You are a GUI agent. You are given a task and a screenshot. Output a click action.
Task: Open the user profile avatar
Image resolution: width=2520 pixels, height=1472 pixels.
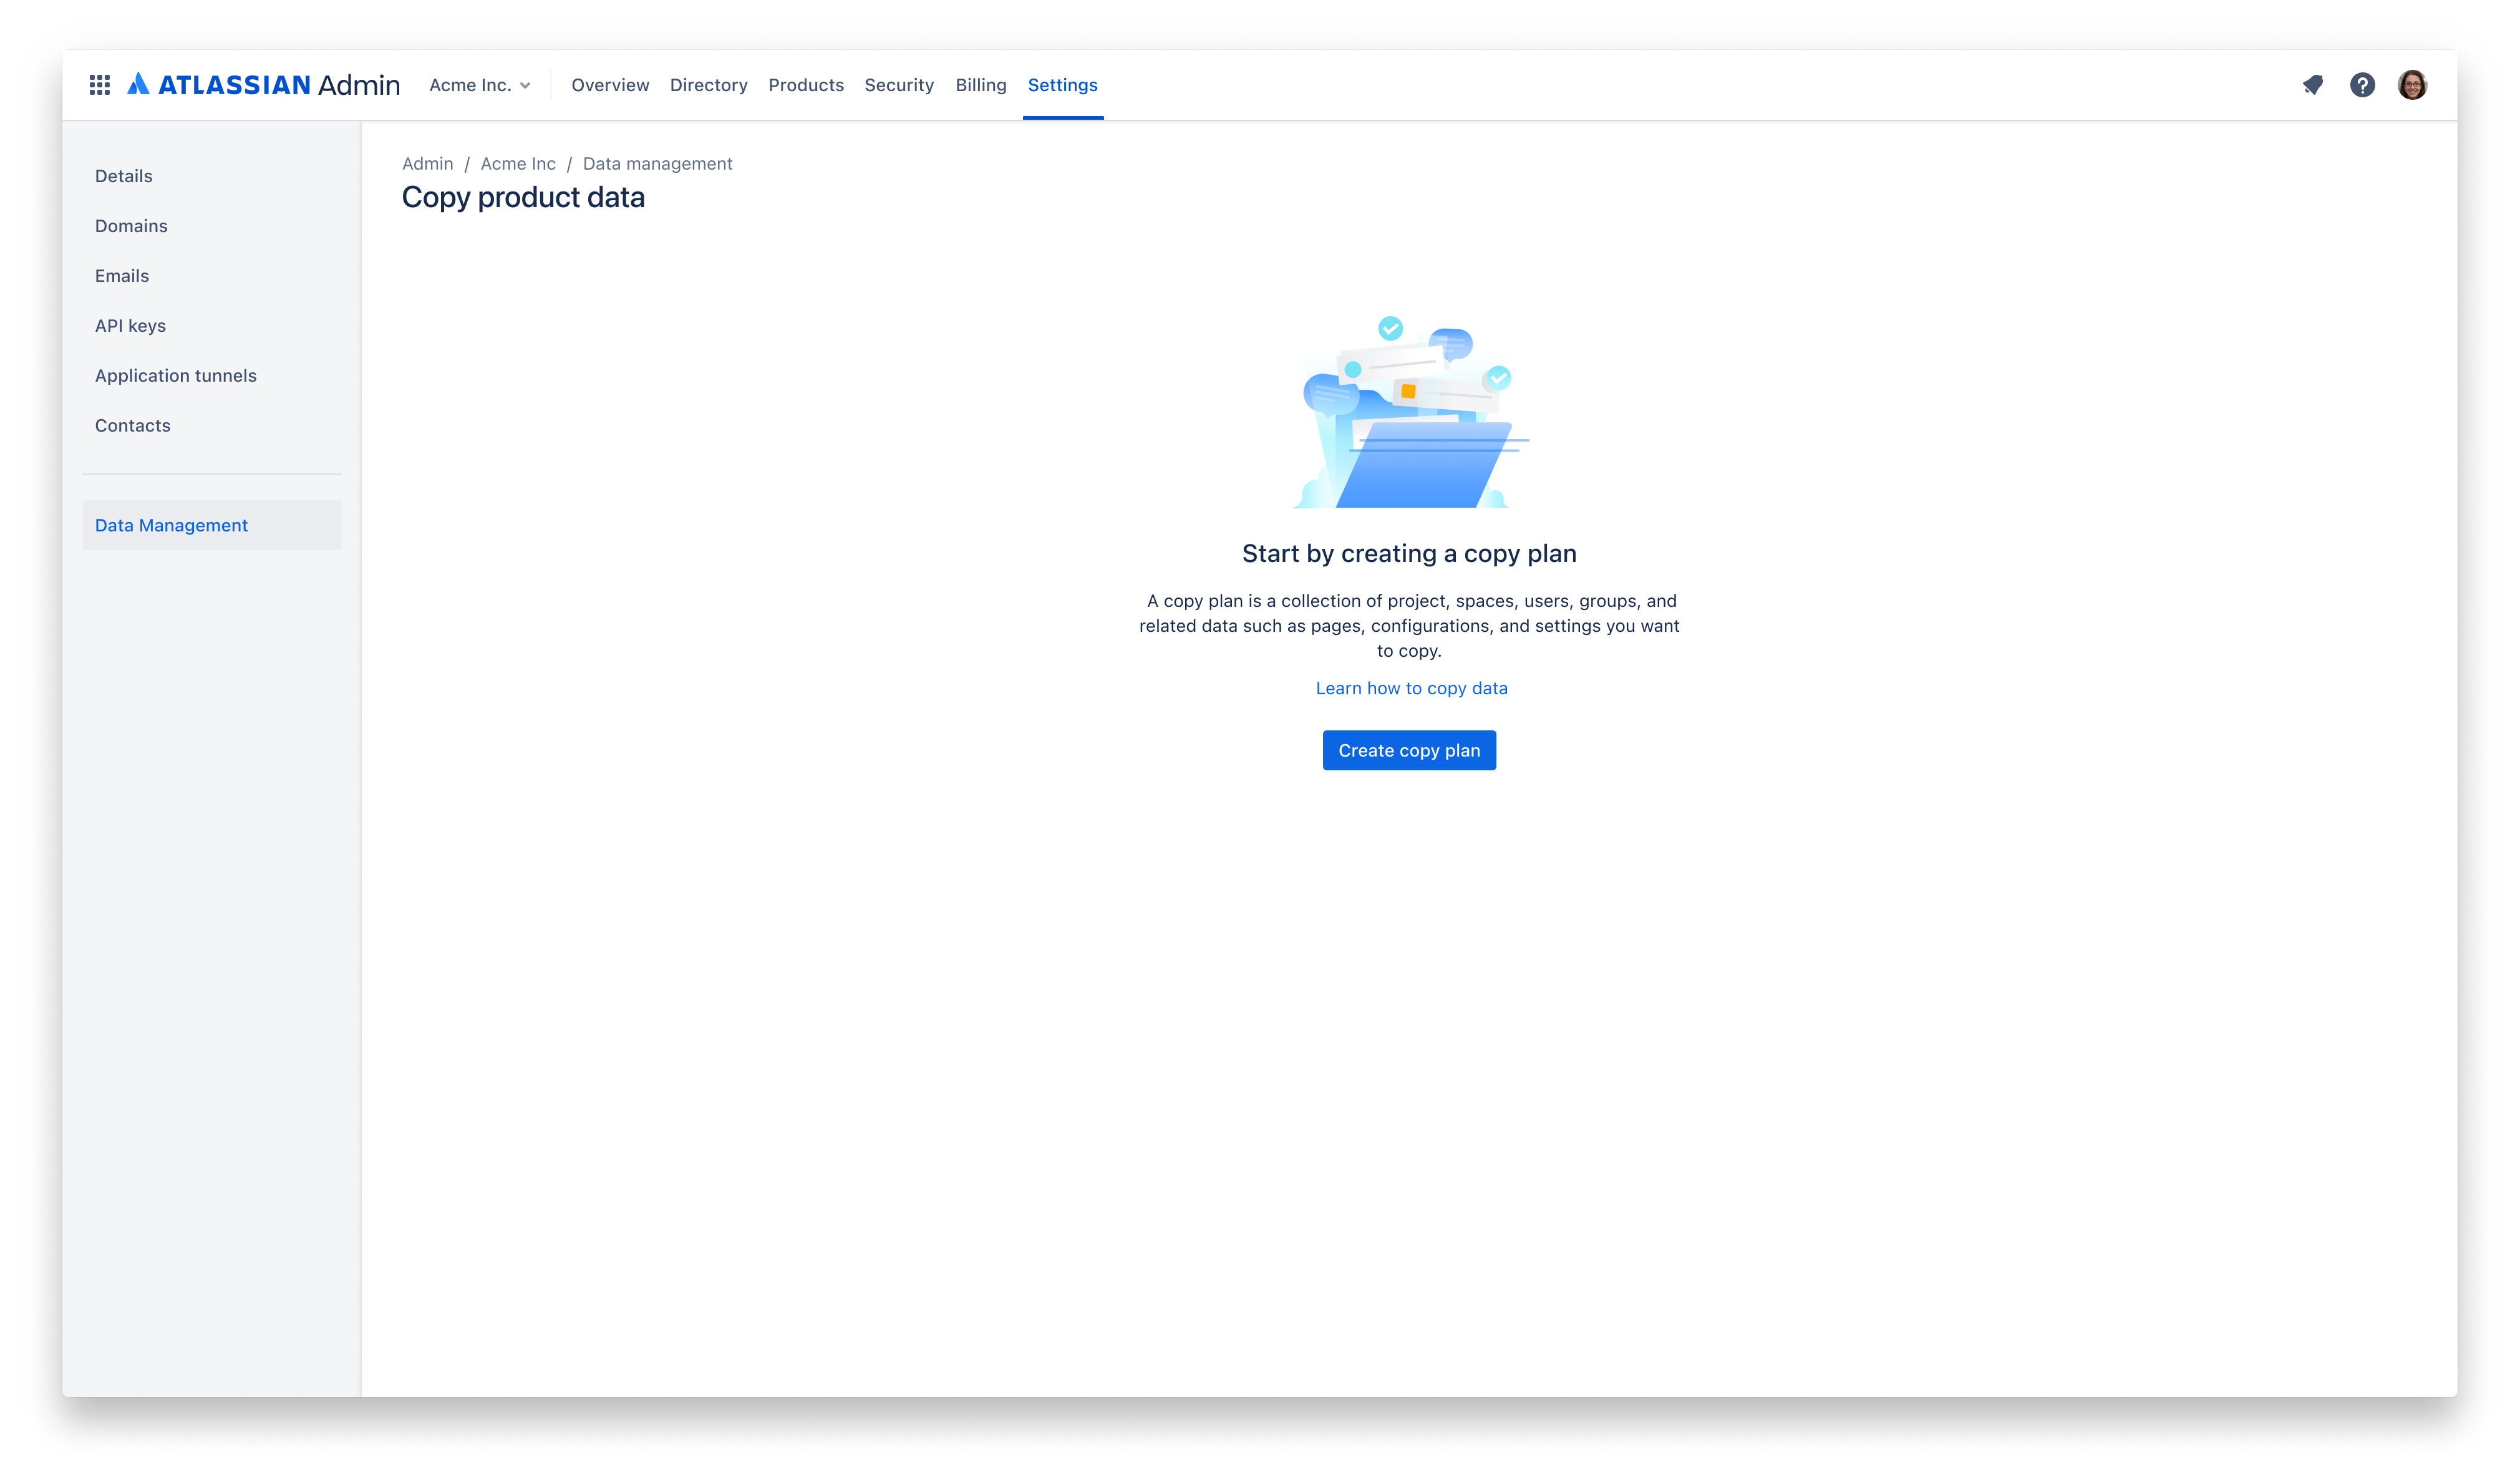(x=2412, y=85)
